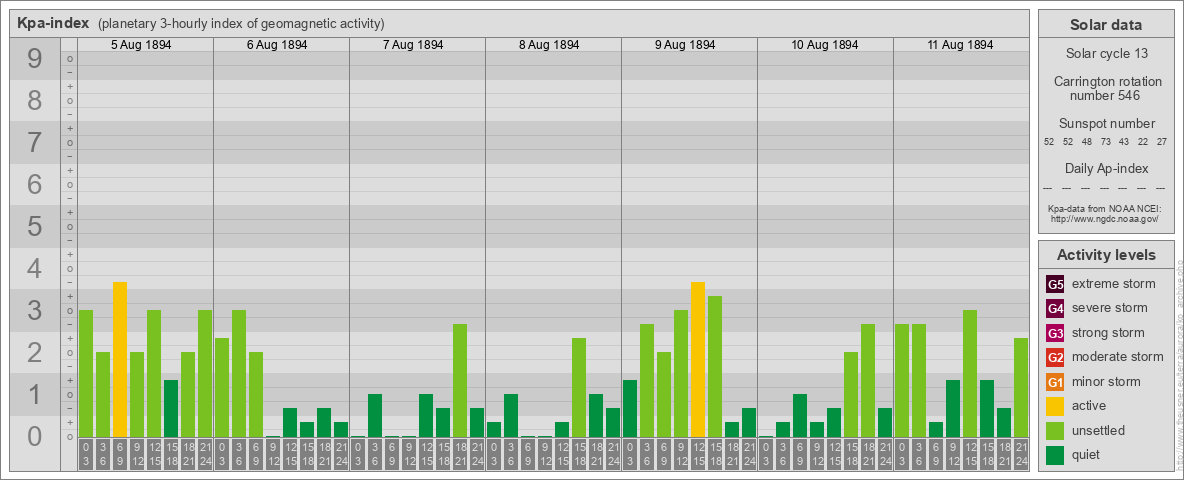Select the Kp scale number 7 on the axis

(x=34, y=143)
